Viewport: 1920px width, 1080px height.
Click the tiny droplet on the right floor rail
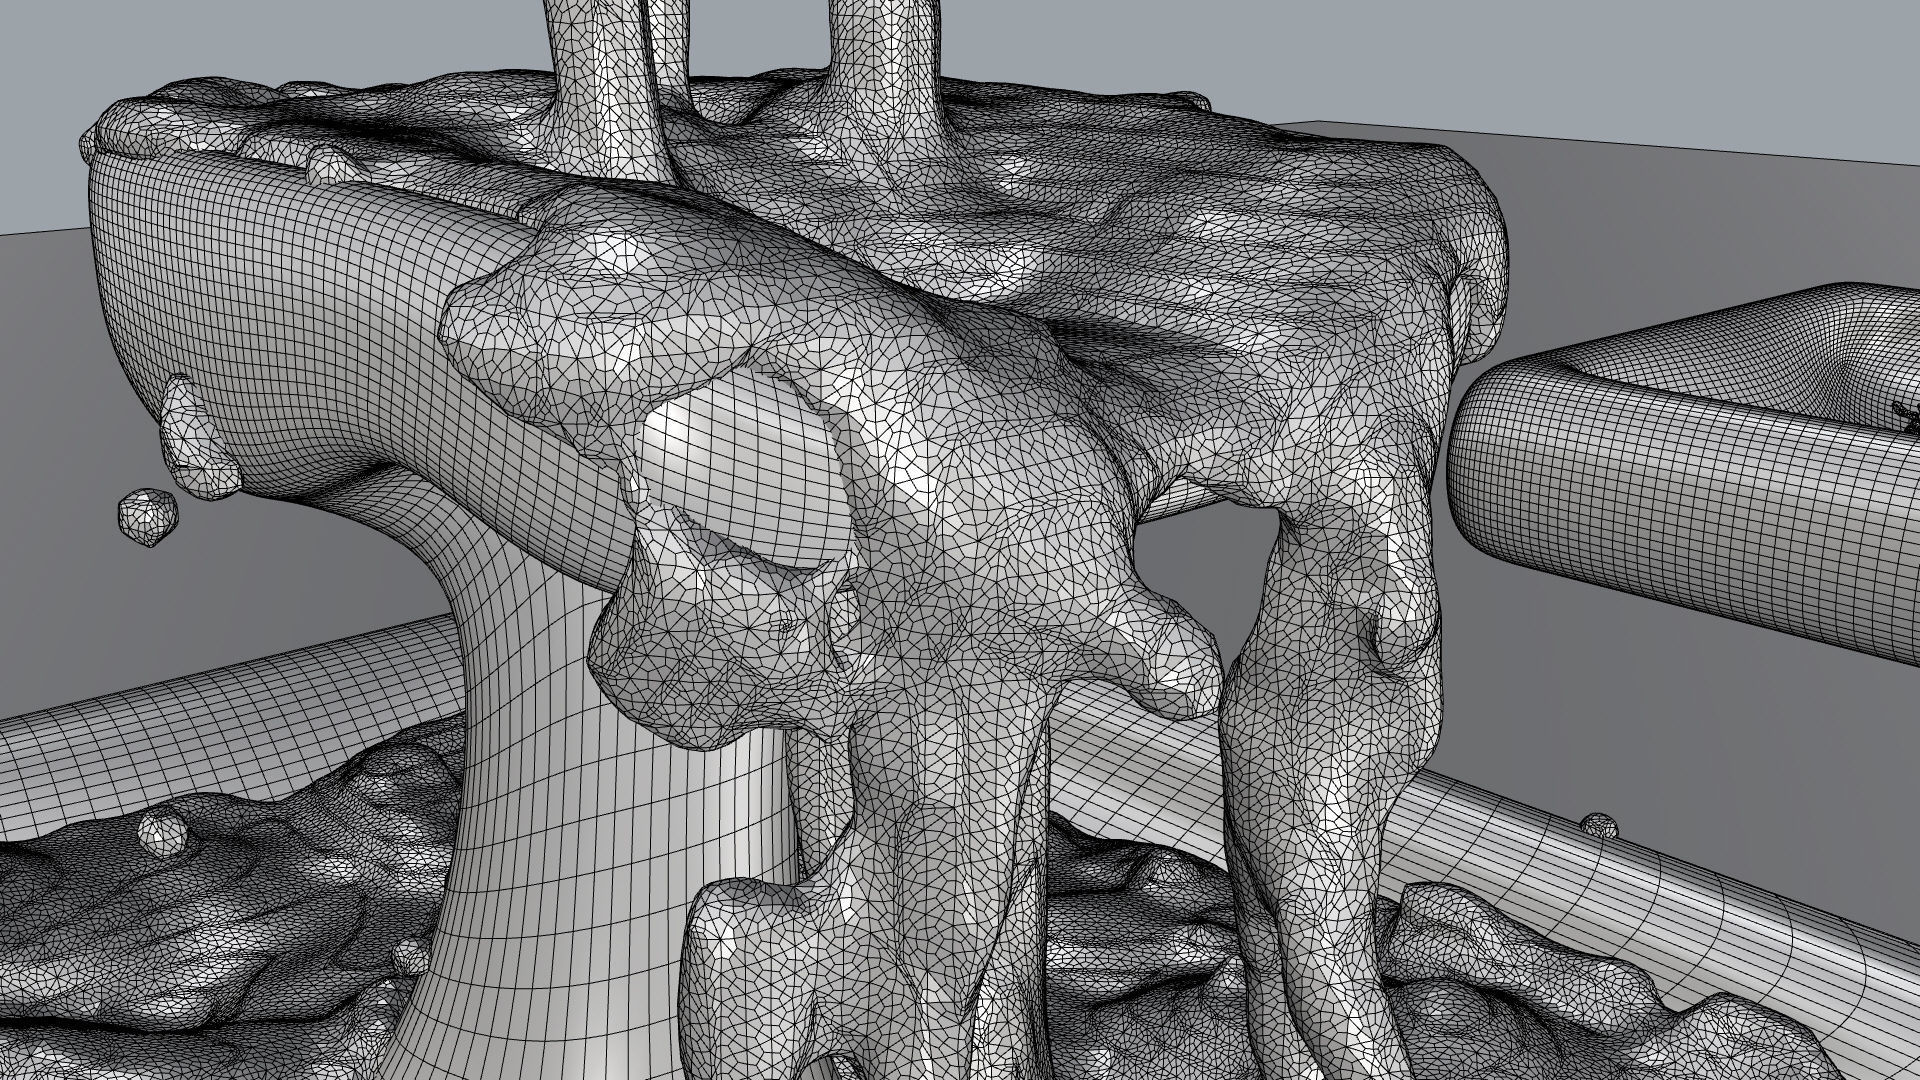[1598, 825]
